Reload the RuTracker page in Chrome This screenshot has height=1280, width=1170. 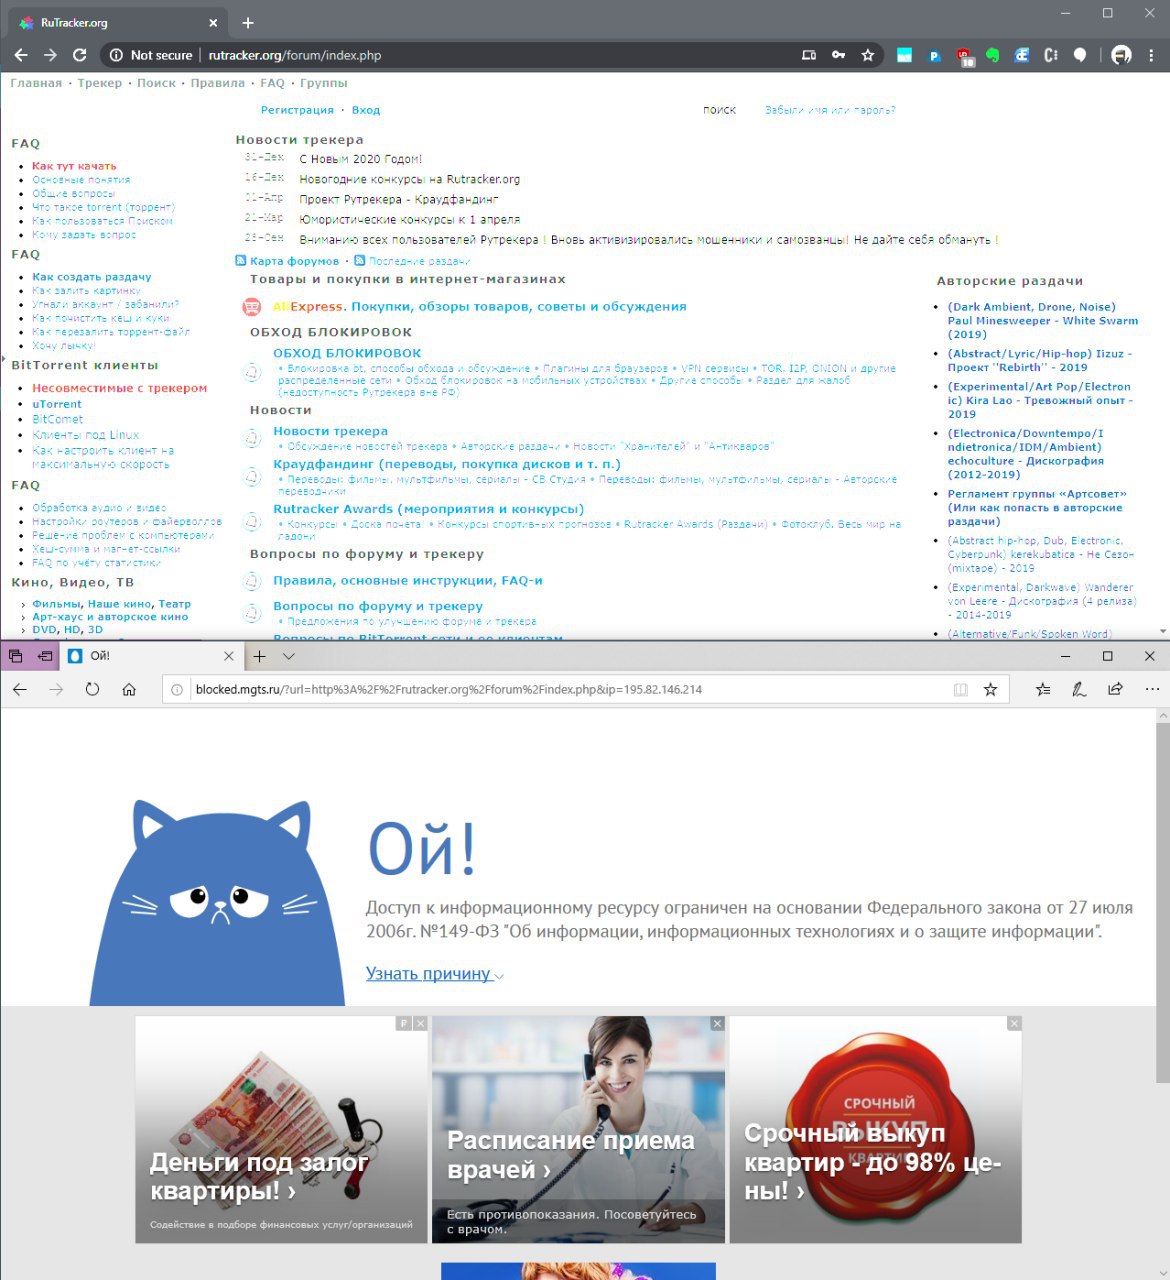coord(80,55)
